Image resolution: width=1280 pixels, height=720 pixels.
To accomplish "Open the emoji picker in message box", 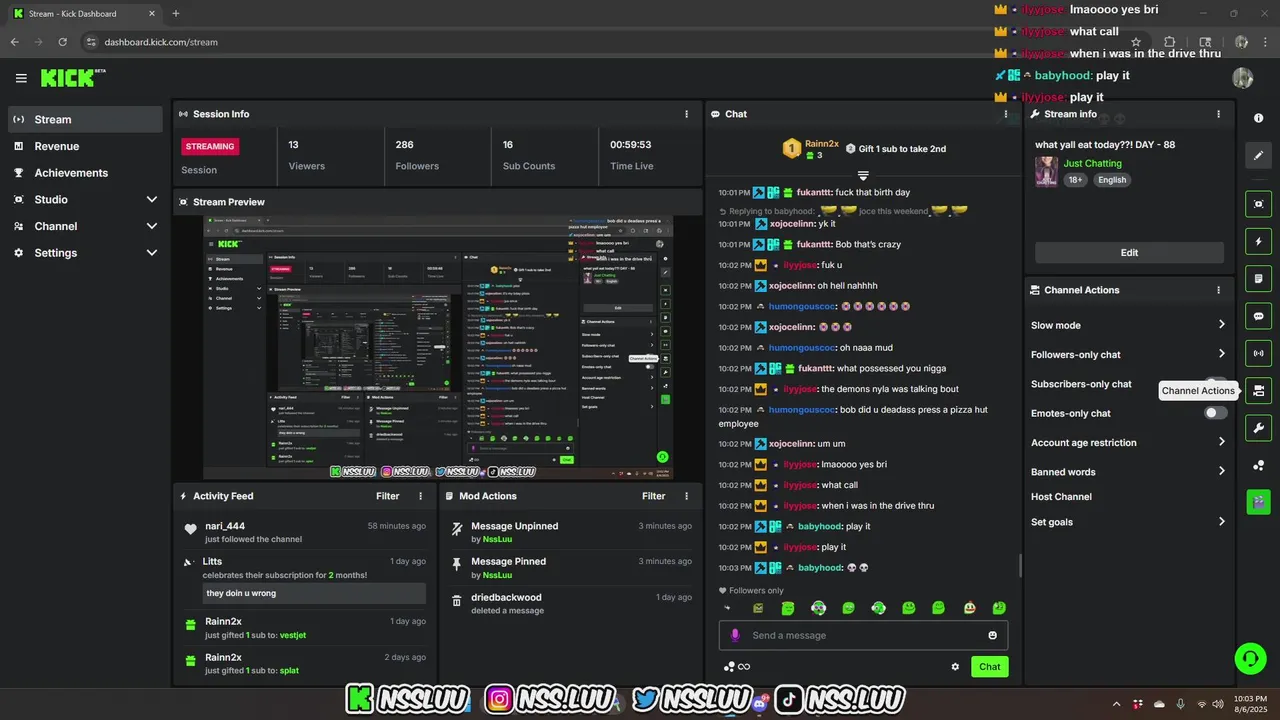I will point(992,635).
